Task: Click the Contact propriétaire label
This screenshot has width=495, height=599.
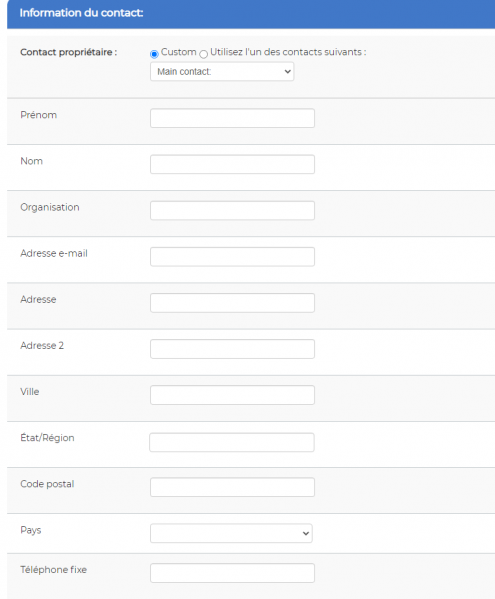Action: click(x=69, y=52)
